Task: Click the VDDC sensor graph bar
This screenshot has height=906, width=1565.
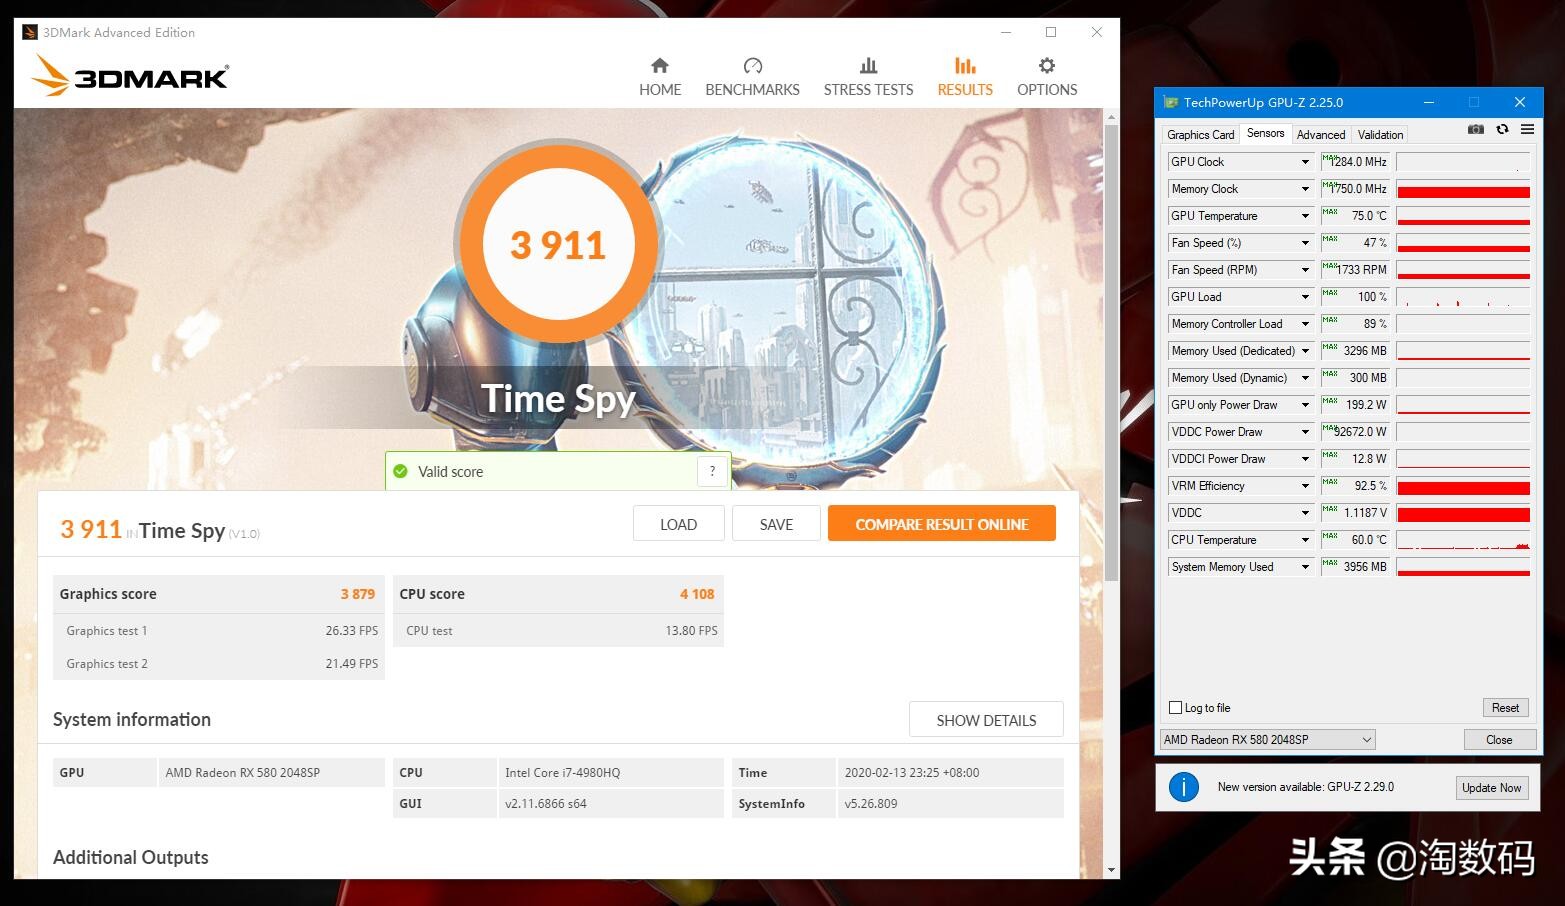Action: point(1462,513)
